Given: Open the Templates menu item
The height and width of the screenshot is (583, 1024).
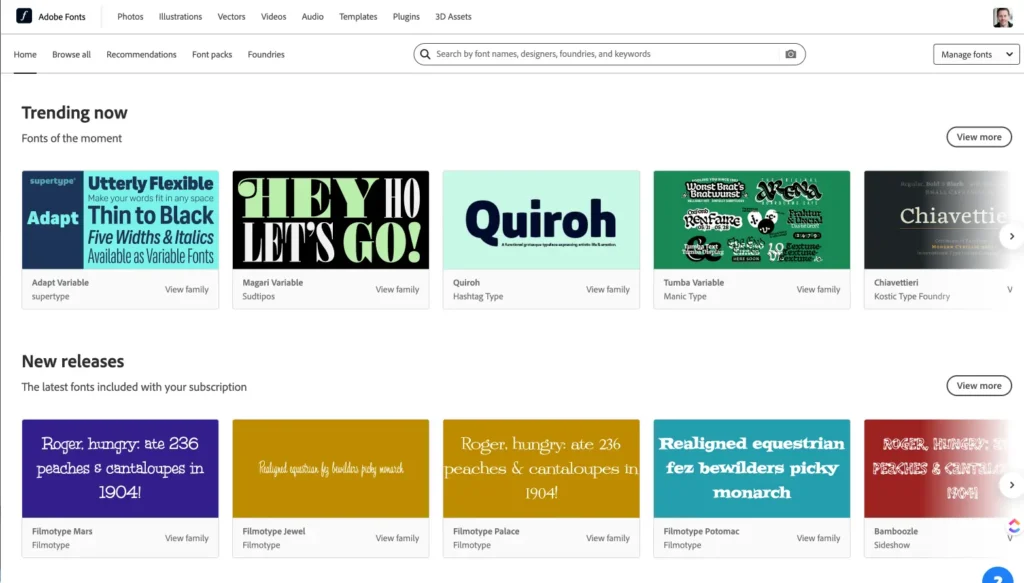Looking at the screenshot, I should [358, 16].
